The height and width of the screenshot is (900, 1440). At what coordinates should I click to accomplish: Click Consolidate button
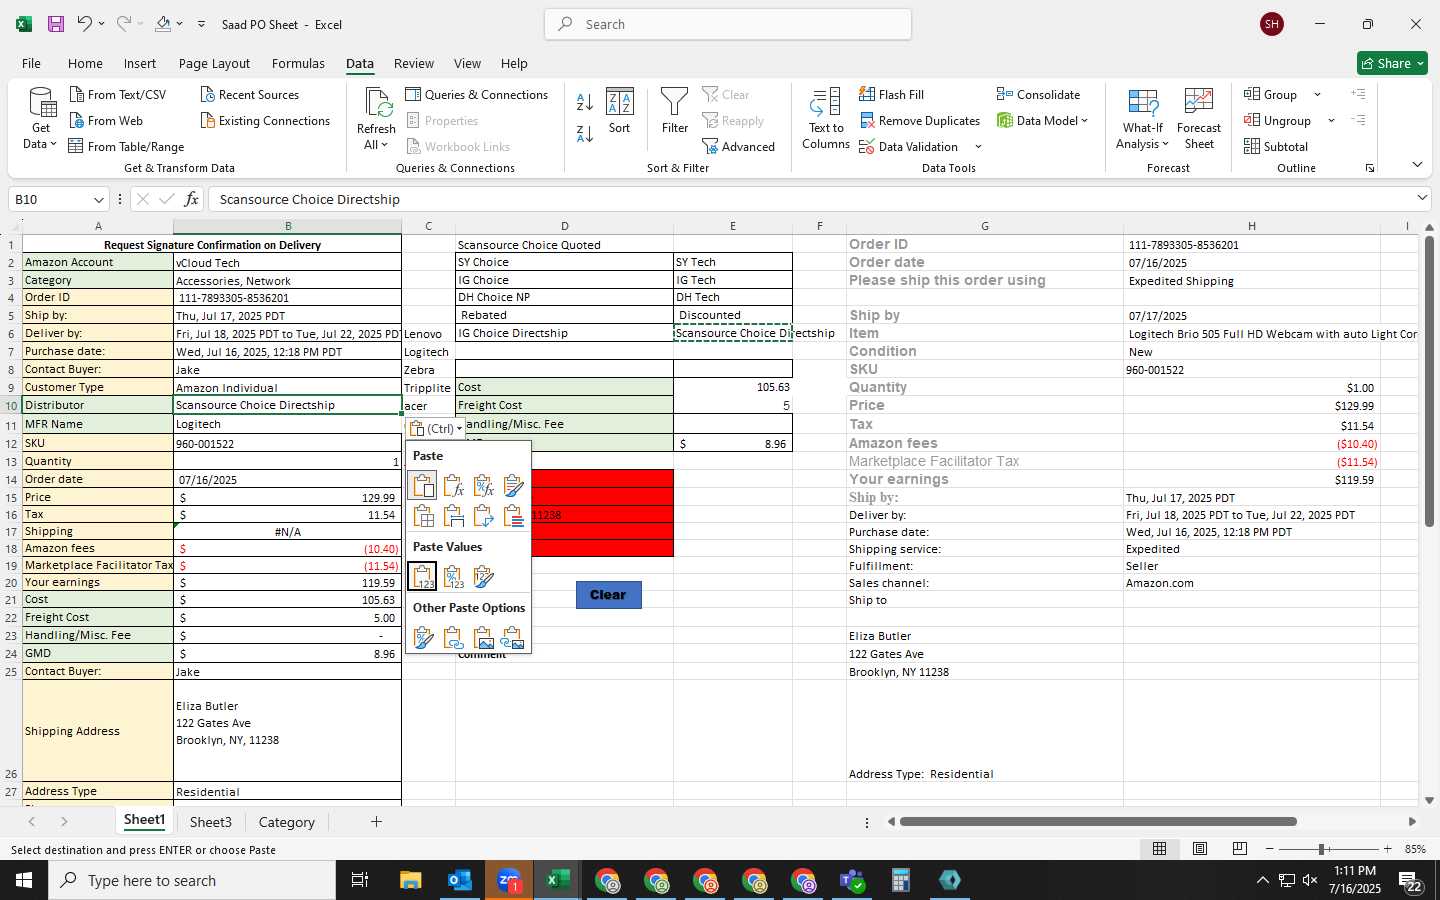click(x=1038, y=95)
